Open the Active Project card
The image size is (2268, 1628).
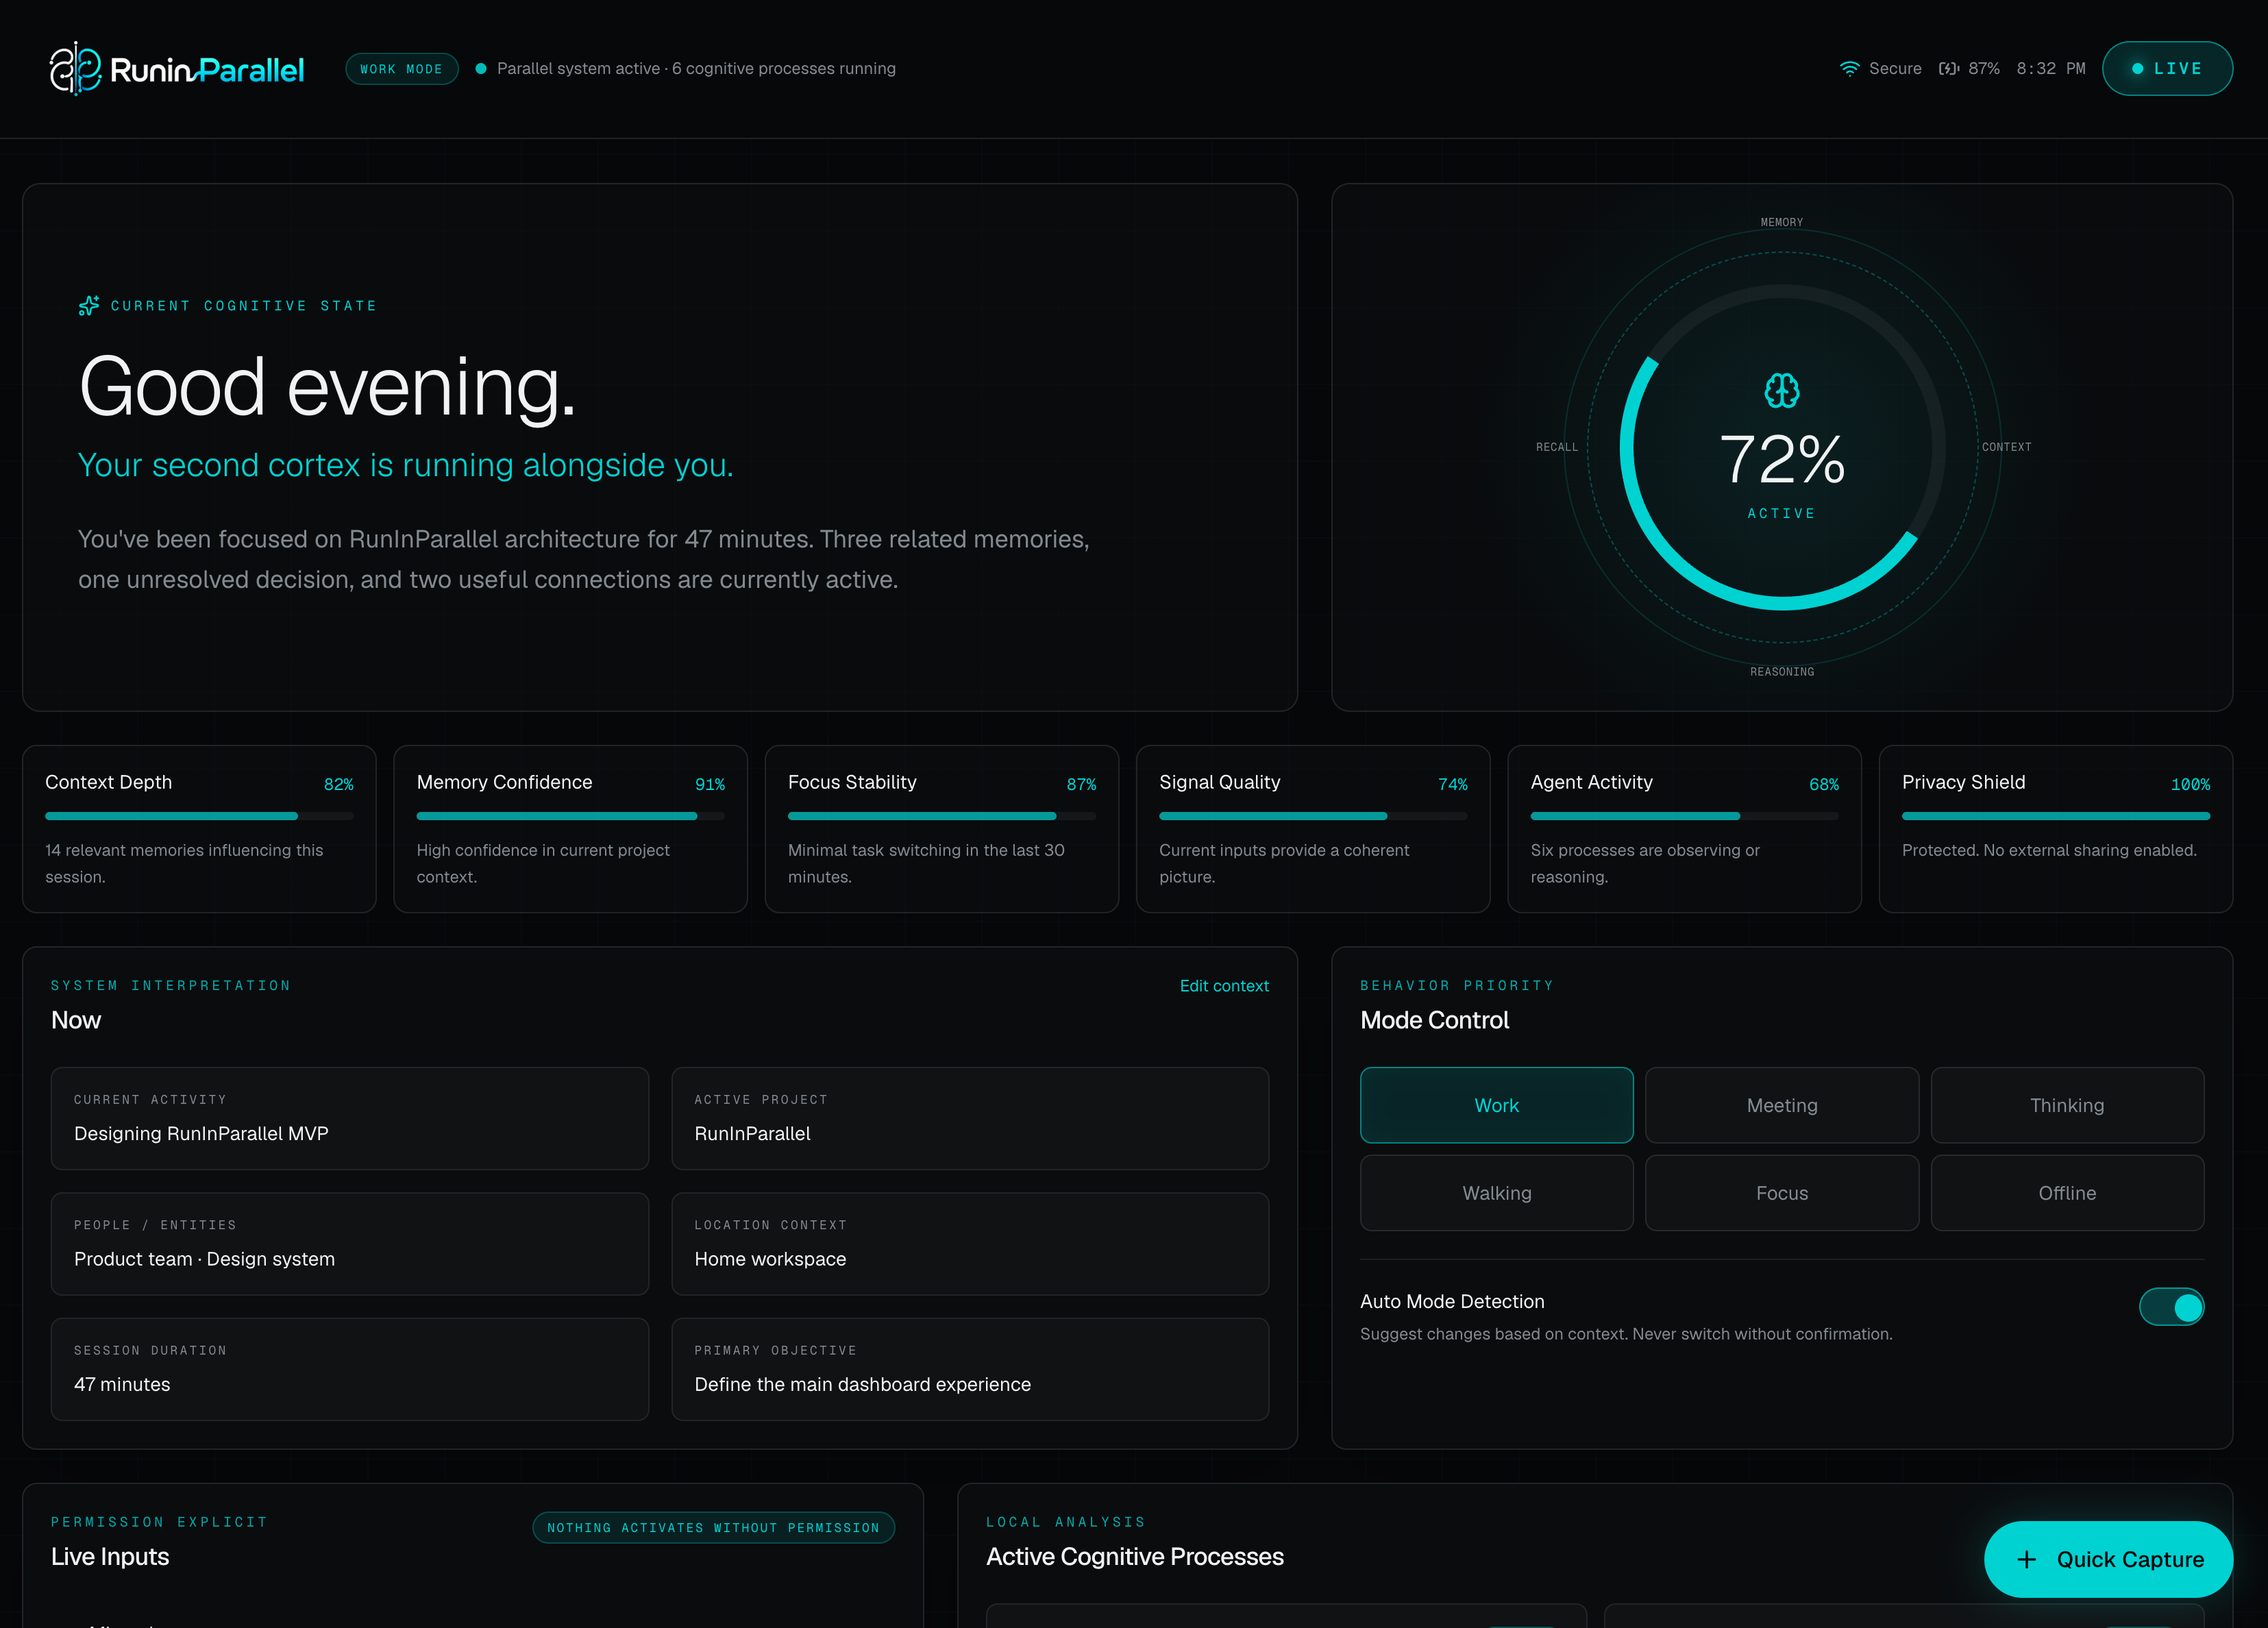point(970,1118)
